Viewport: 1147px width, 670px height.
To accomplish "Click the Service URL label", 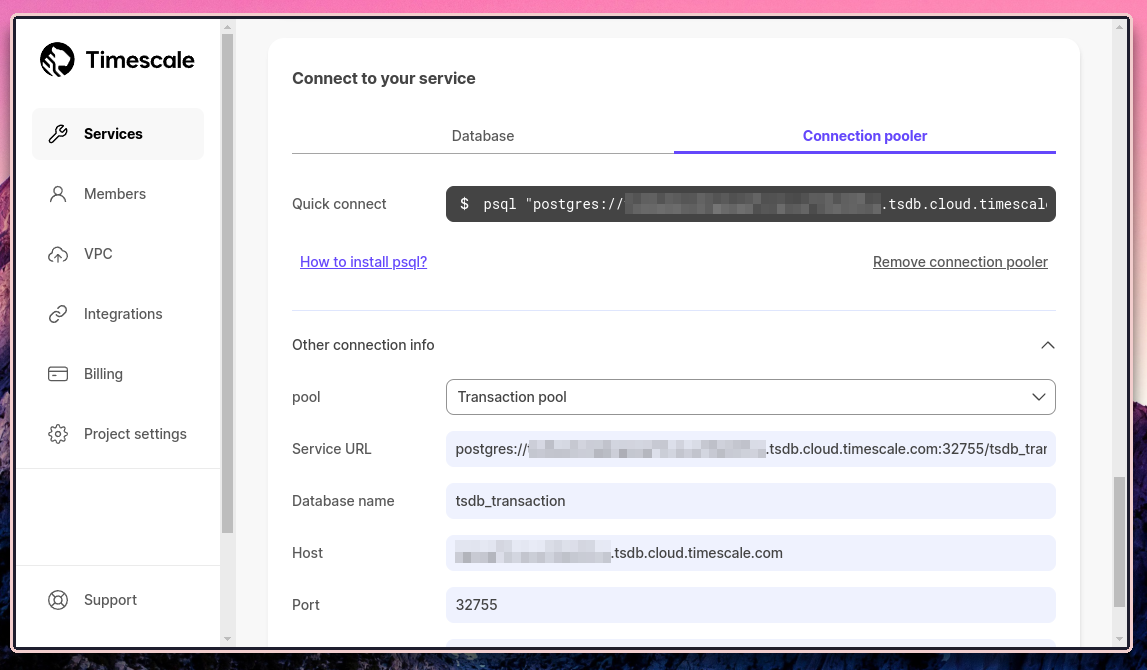I will pos(331,449).
